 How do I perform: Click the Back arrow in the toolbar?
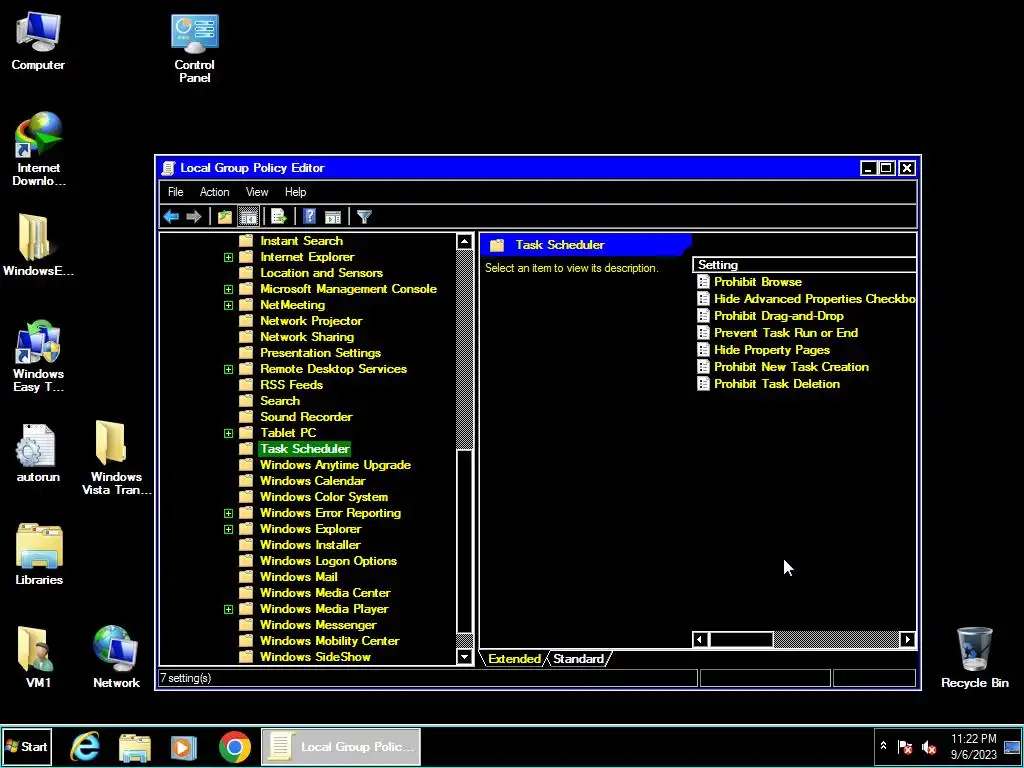pyautogui.click(x=171, y=216)
